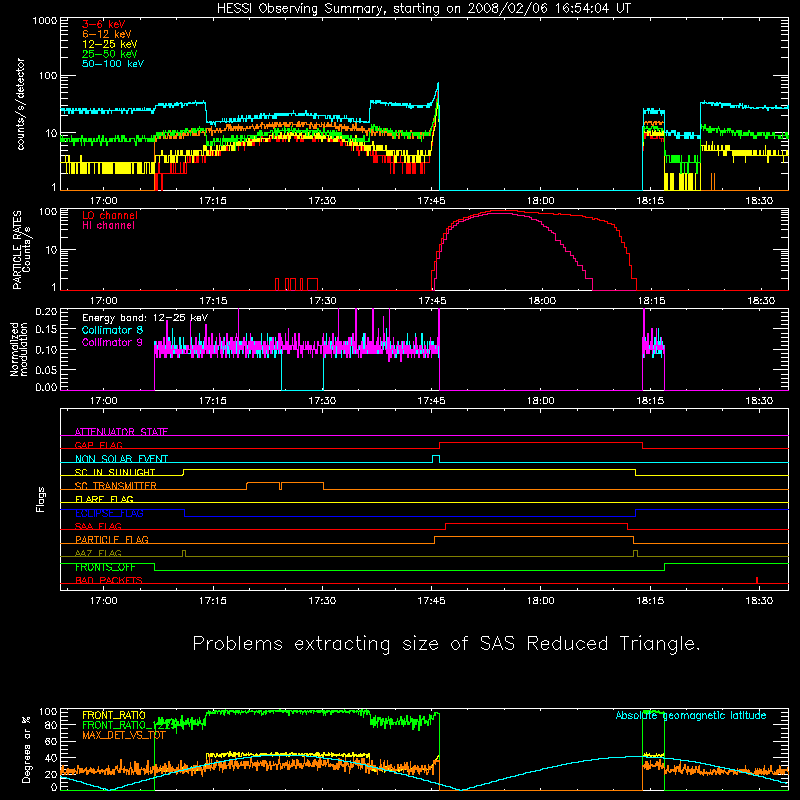Click the "Normalized modulation" axis label
Screen dimensions: 800x800
[x=19, y=349]
